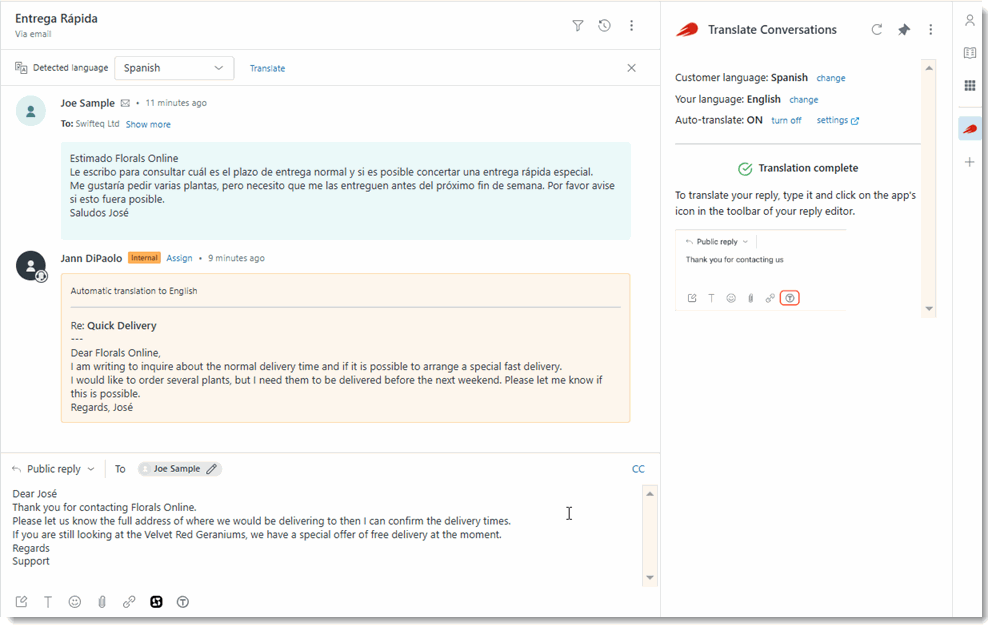Close the detected language bar
The image size is (988, 625).
coord(631,68)
